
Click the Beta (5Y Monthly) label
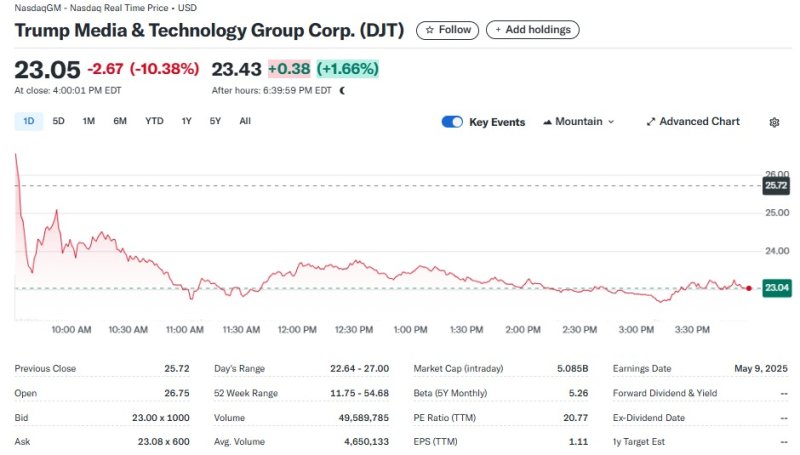tap(450, 393)
